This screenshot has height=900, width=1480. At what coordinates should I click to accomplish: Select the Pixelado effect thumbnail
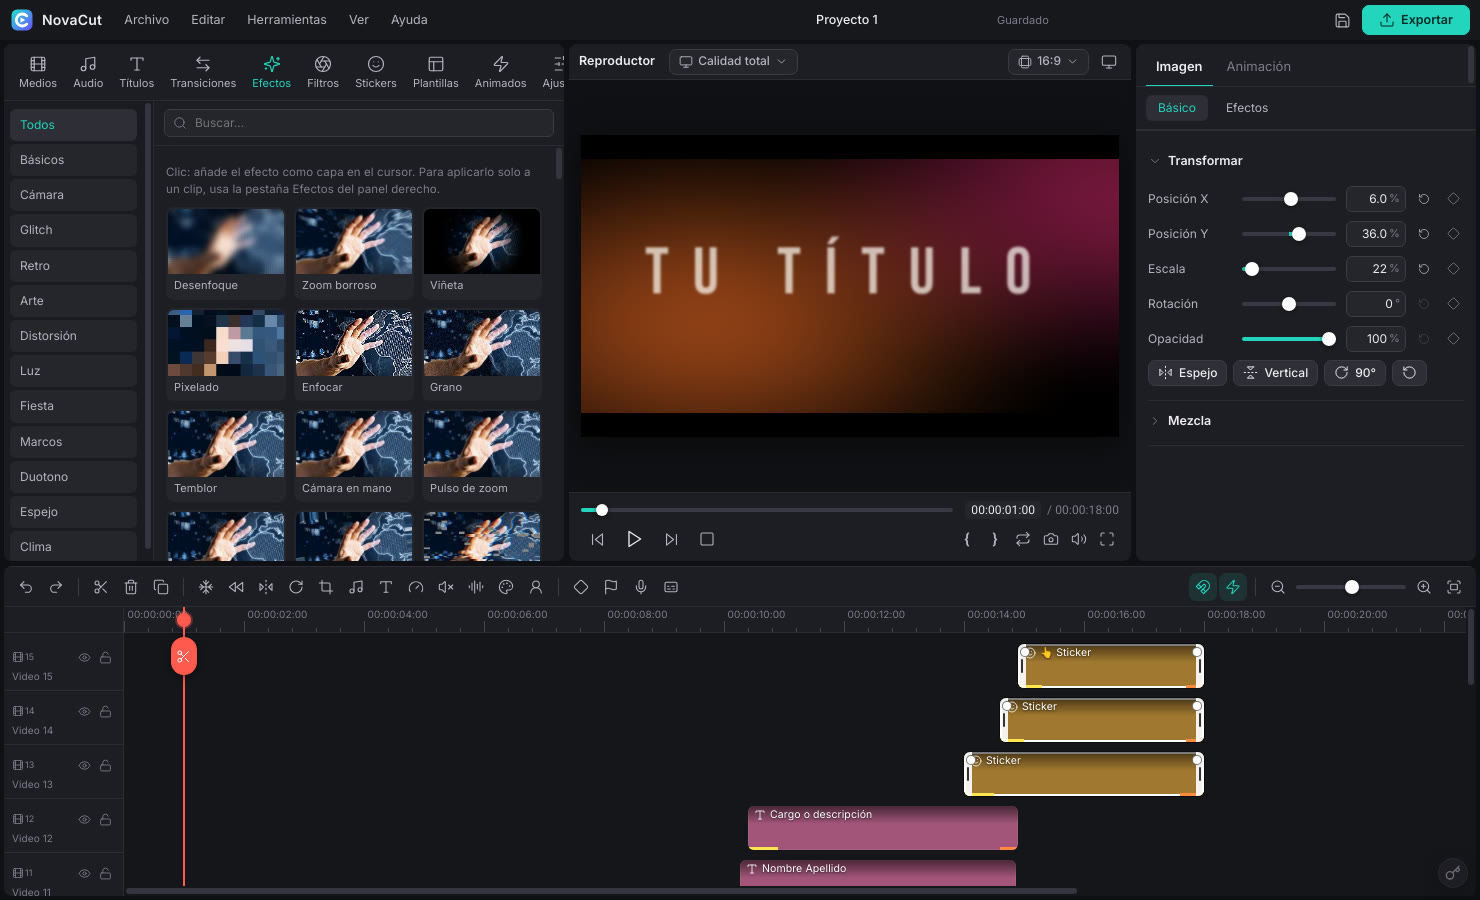pos(226,354)
